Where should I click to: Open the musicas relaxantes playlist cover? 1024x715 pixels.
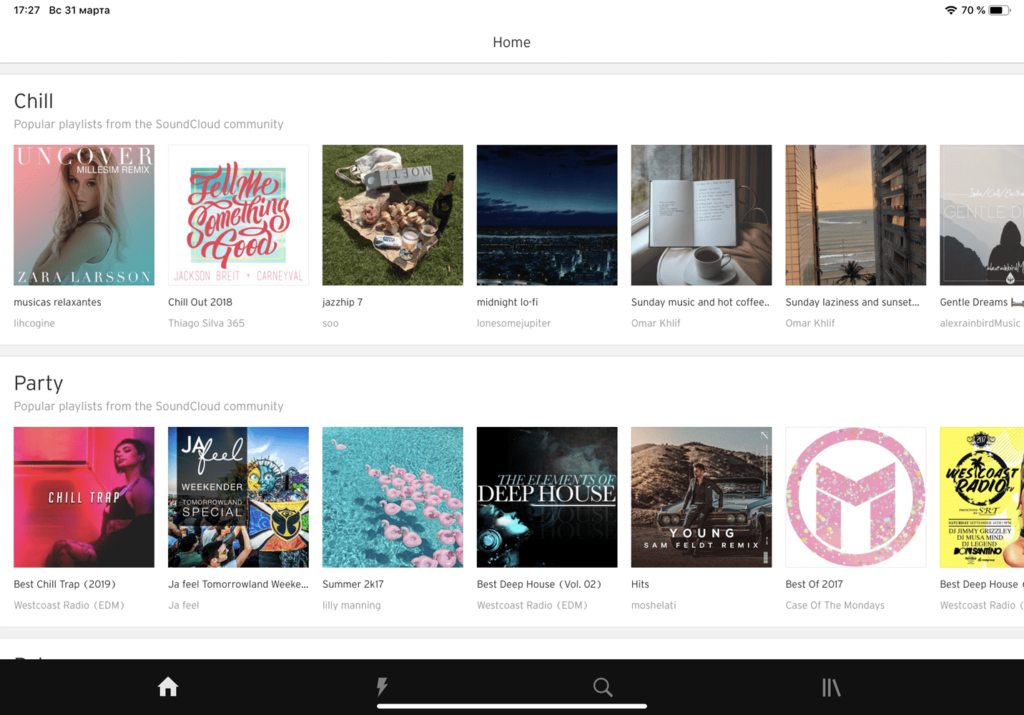pyautogui.click(x=84, y=215)
